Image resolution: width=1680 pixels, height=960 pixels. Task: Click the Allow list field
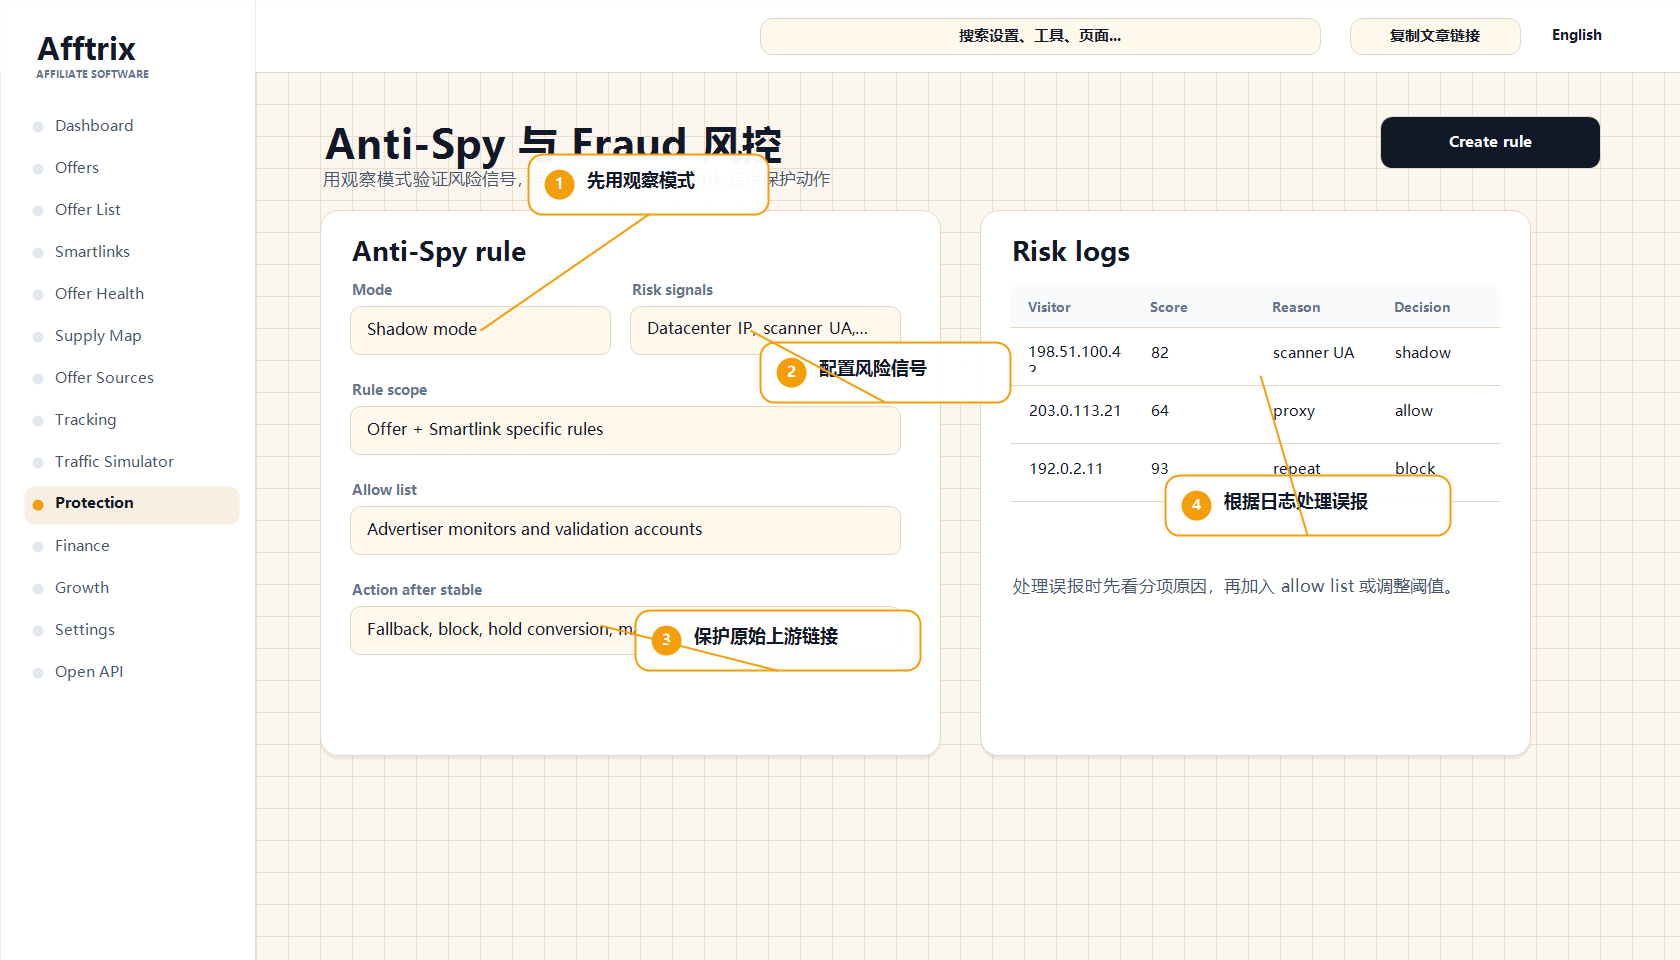tap(625, 530)
